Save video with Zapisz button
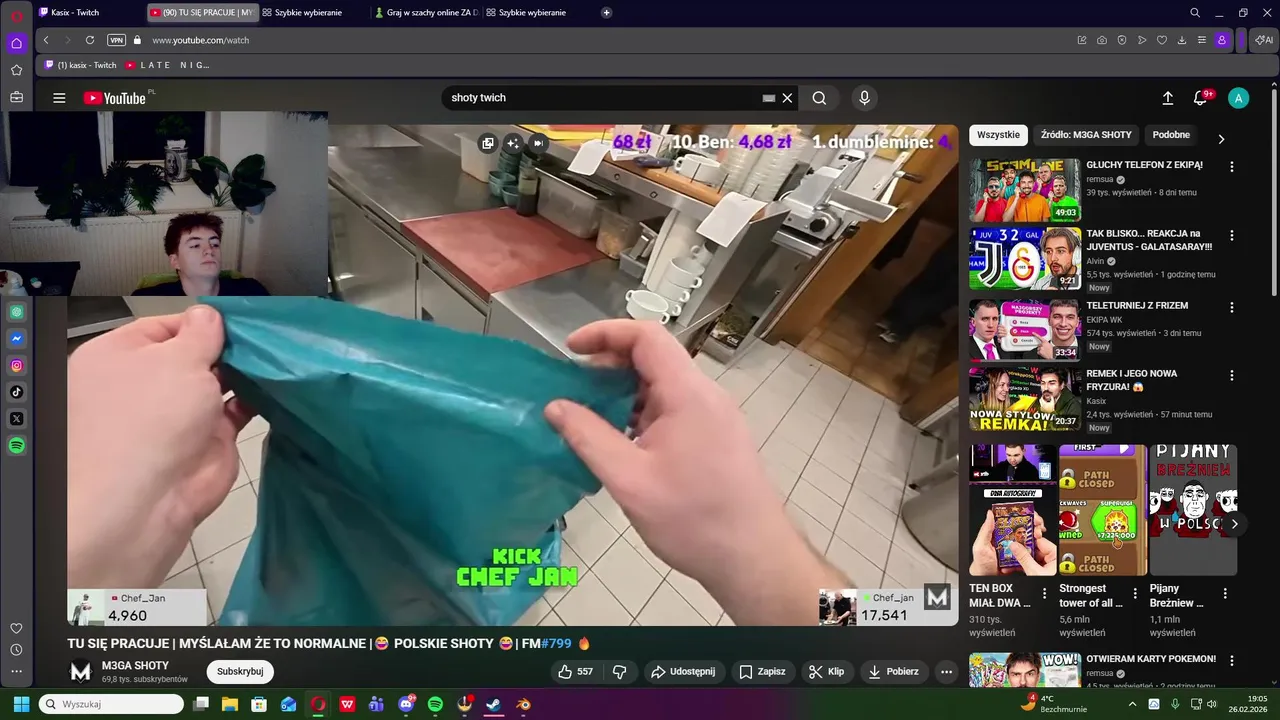Image resolution: width=1280 pixels, height=720 pixels. click(762, 672)
